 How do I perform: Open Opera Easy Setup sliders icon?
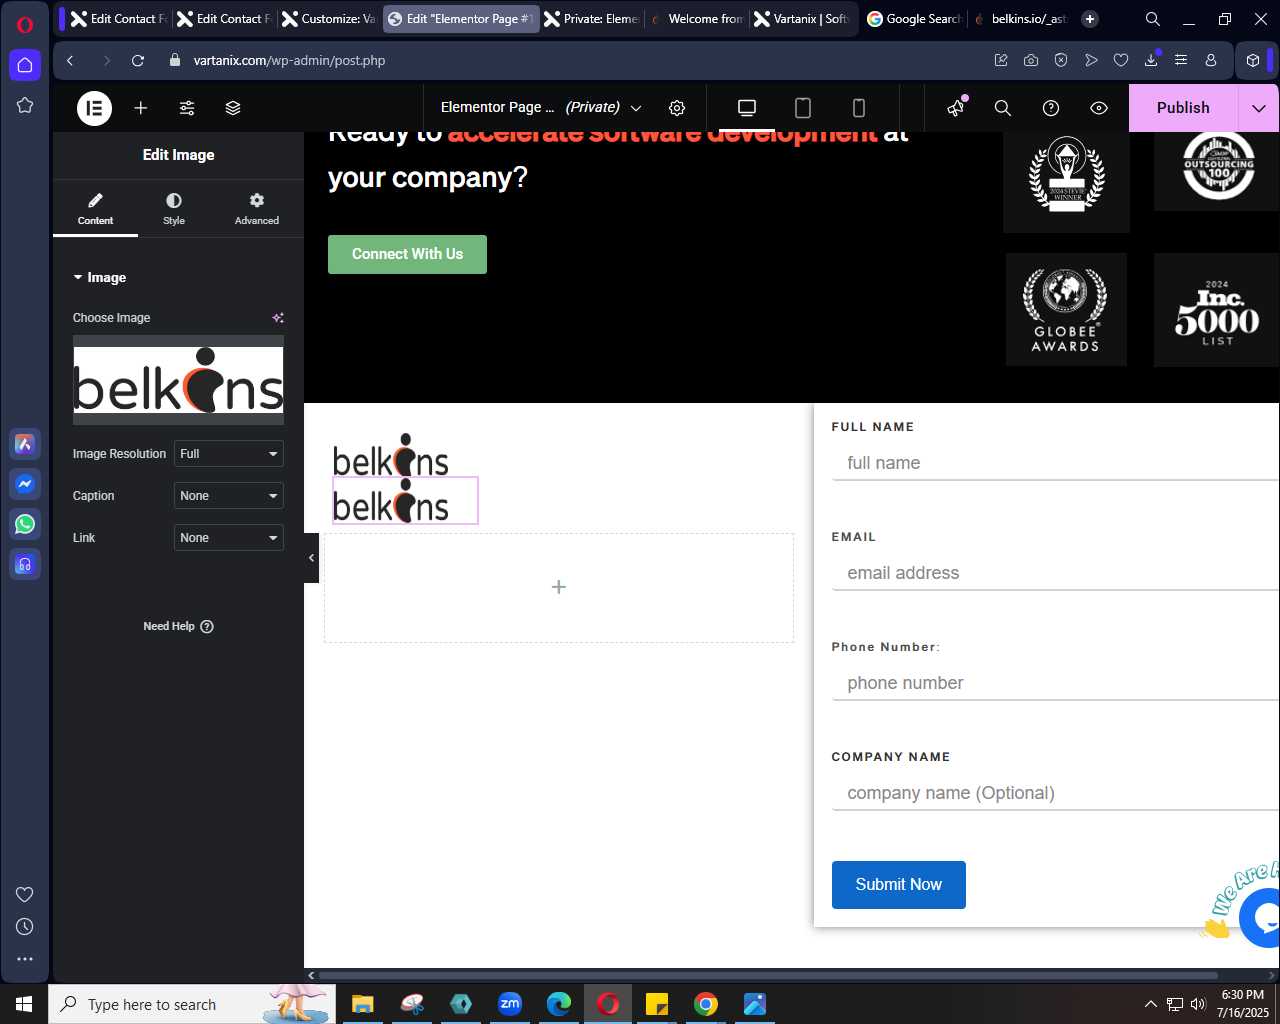tap(1181, 61)
